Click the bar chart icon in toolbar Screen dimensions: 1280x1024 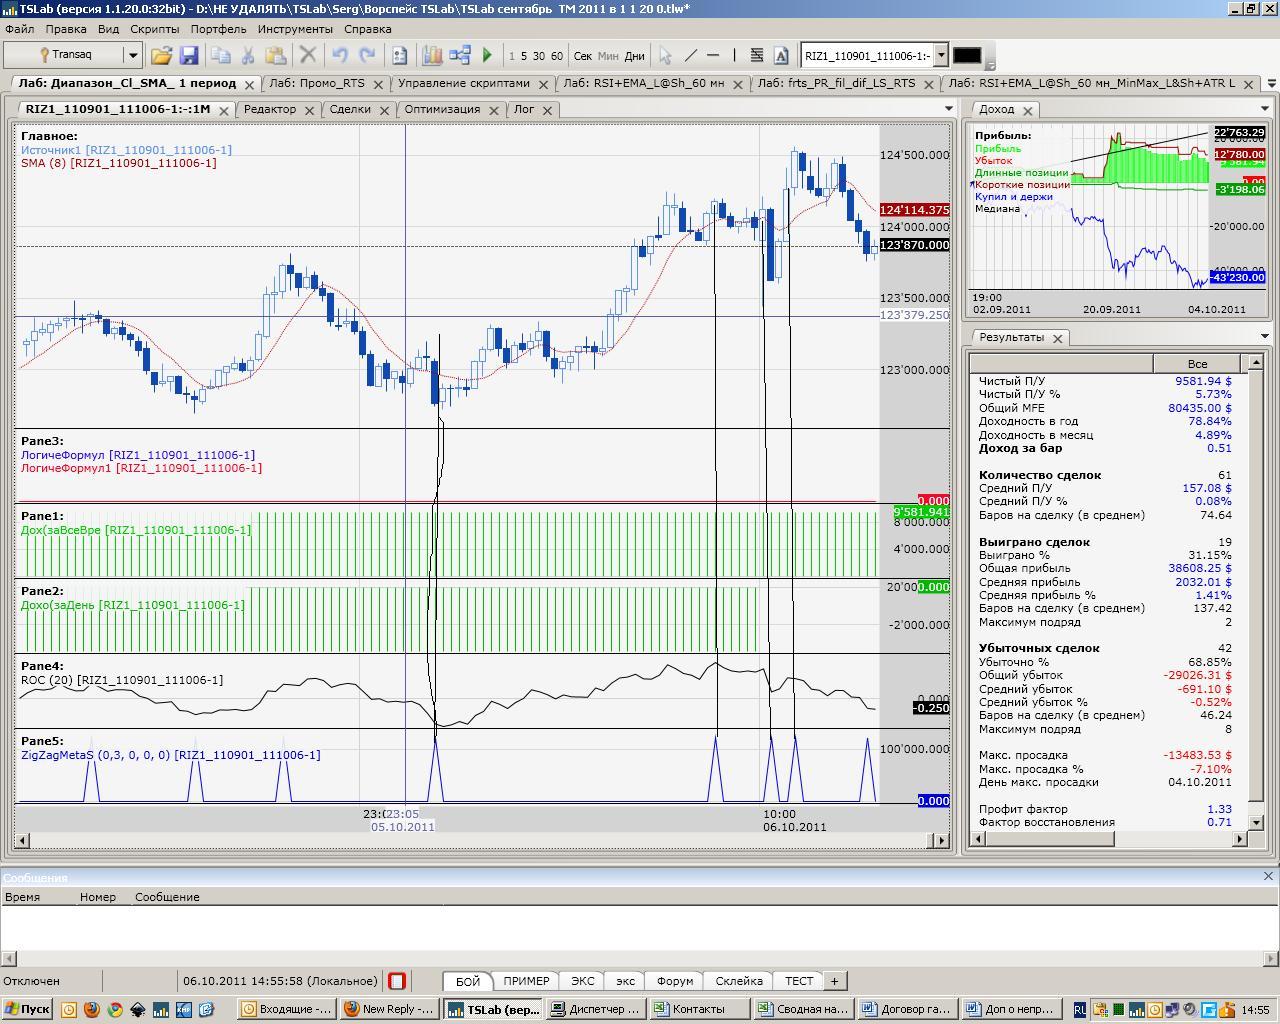432,56
